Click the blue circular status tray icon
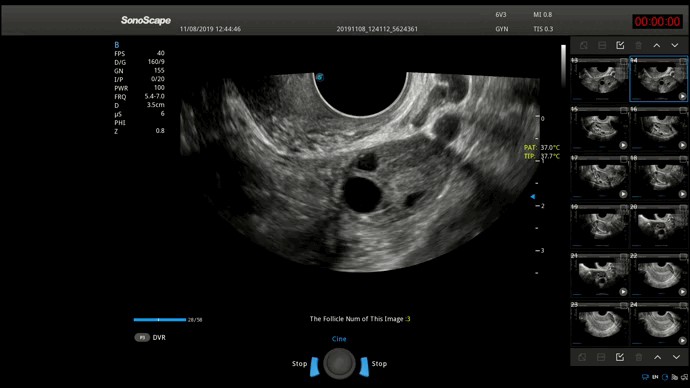The width and height of the screenshot is (690, 388). point(665,377)
